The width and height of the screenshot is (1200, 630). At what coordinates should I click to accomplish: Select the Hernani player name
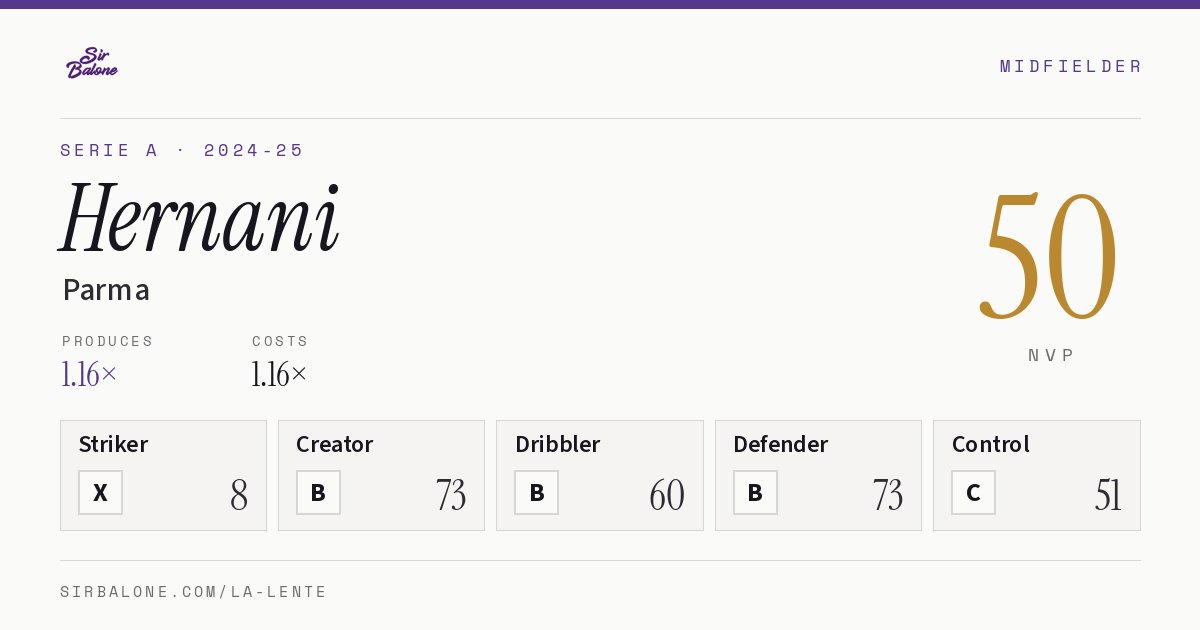(200, 218)
